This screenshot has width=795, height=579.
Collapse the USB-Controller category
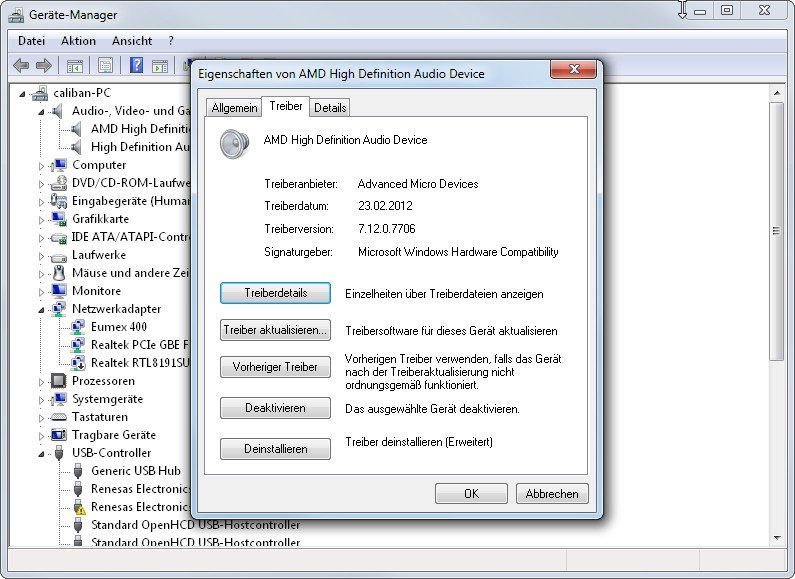pyautogui.click(x=42, y=453)
